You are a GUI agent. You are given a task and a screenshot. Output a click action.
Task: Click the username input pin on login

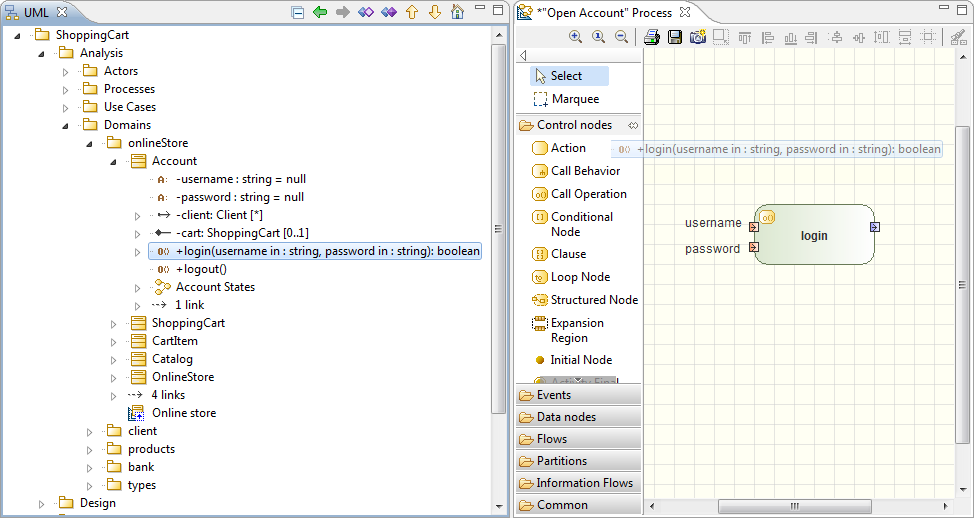click(753, 227)
